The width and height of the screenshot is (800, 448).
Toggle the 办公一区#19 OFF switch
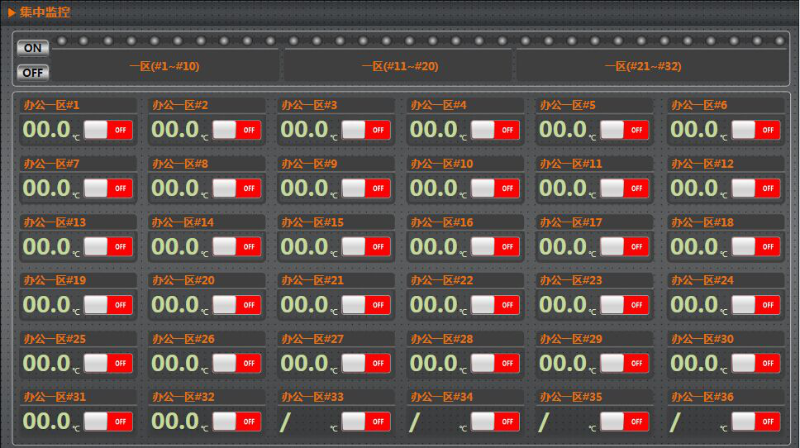coord(108,304)
